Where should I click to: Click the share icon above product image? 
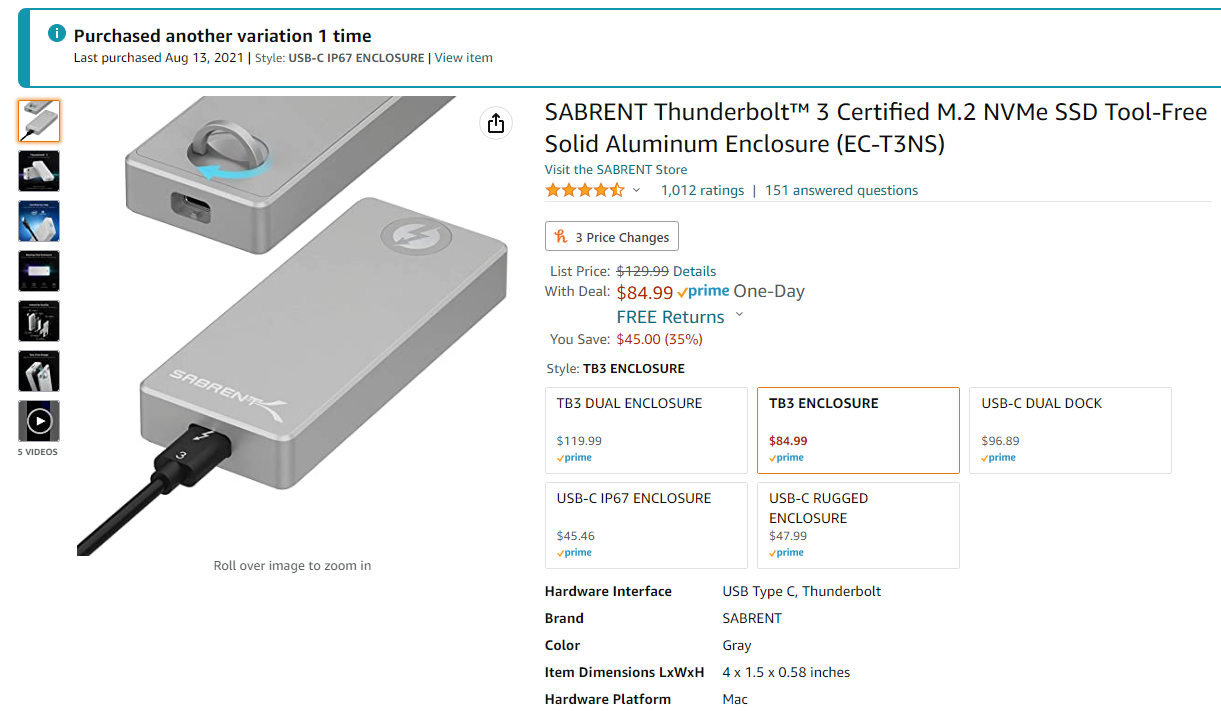click(x=496, y=123)
